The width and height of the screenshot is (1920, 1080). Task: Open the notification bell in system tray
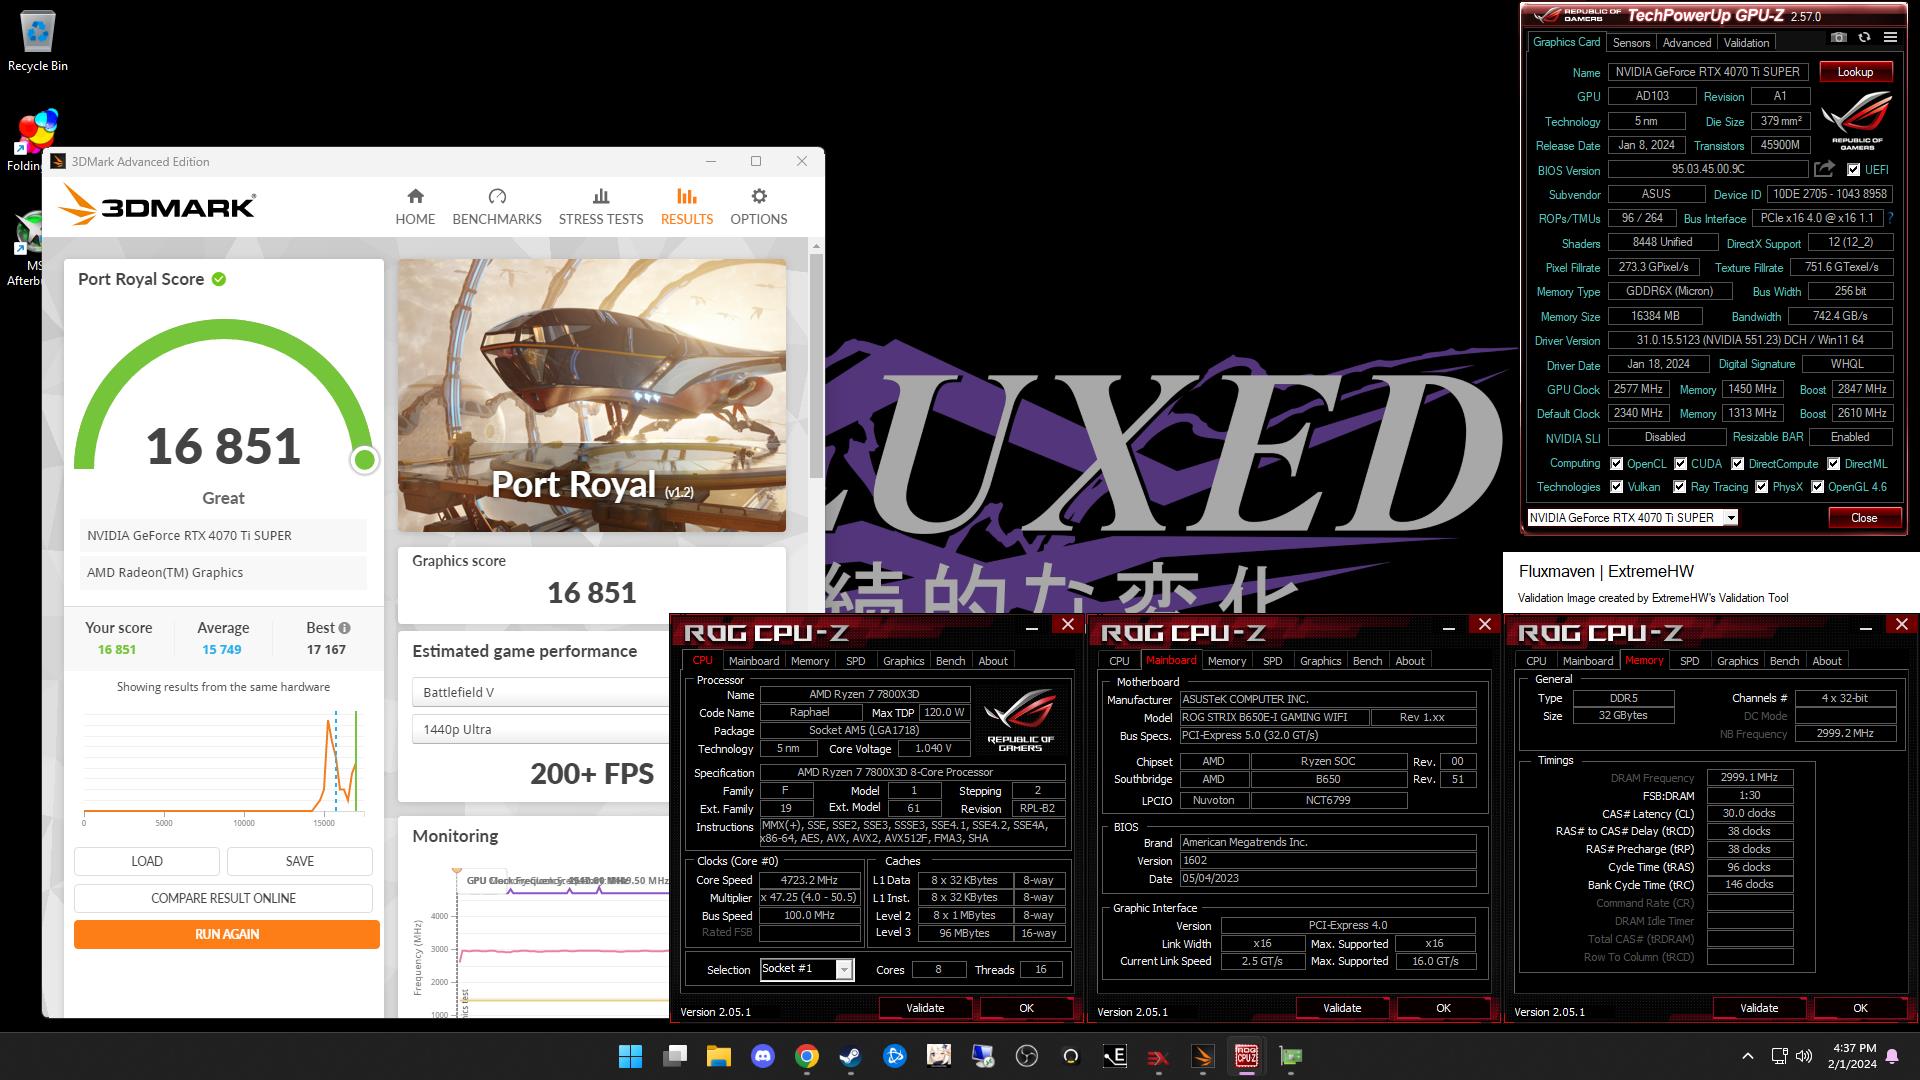click(1892, 1056)
